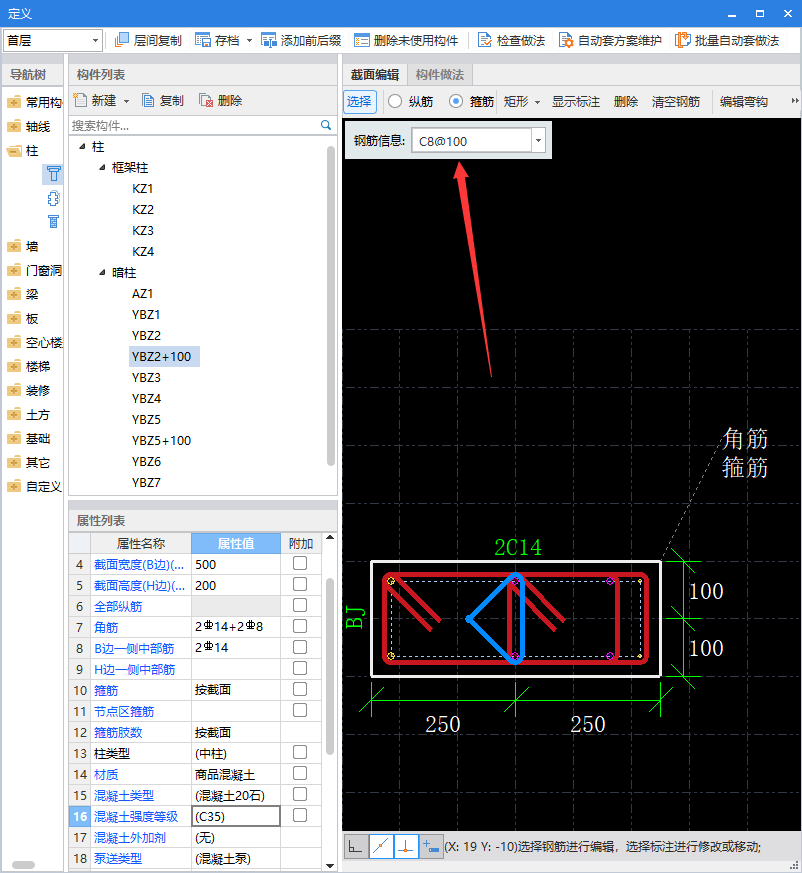Click the 添加前后缀 prefix-suffix icon
This screenshot has width=802, height=873.
click(x=269, y=40)
